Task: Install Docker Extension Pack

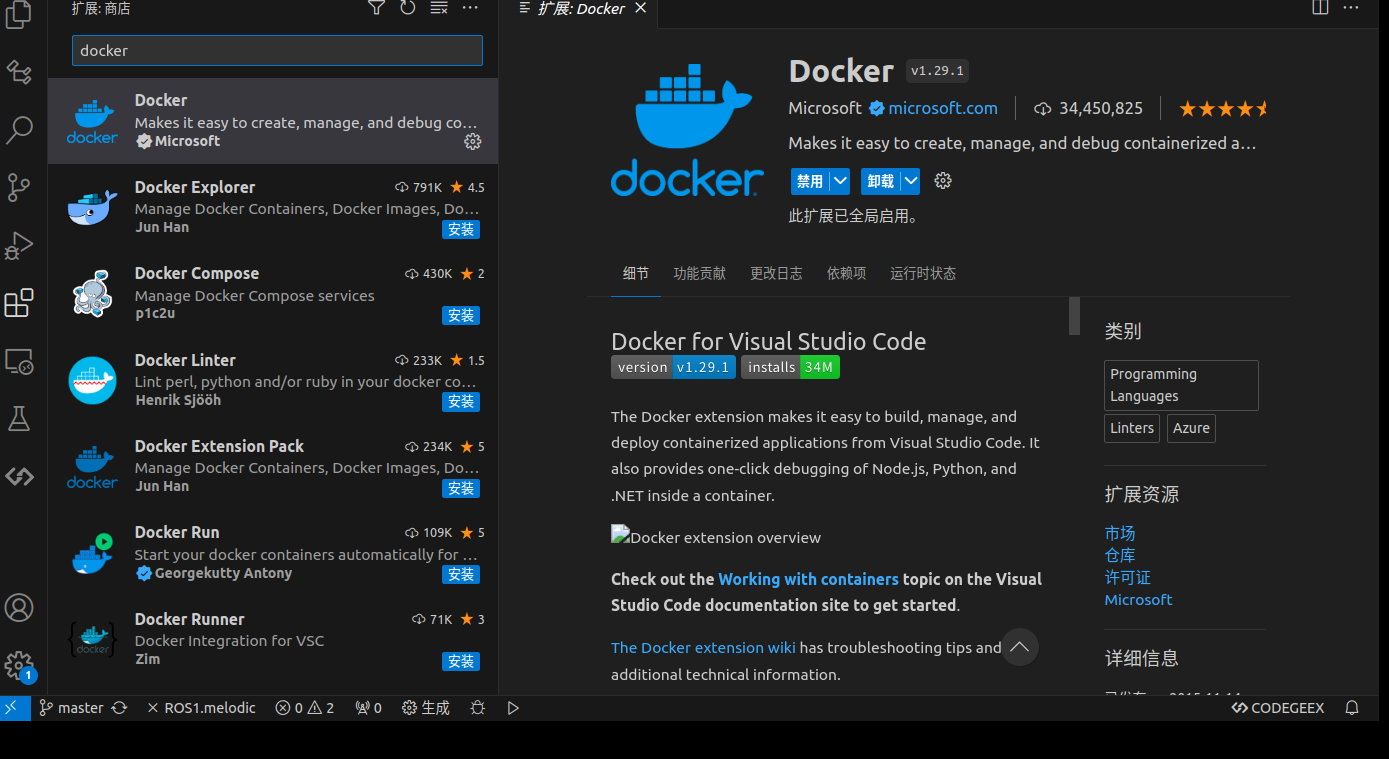Action: tap(461, 488)
